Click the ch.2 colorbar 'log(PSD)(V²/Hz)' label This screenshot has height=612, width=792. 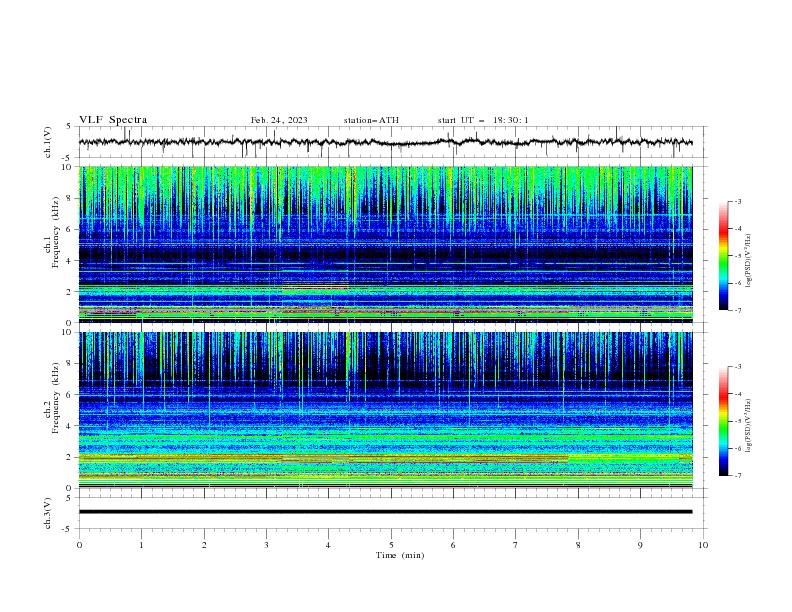click(749, 426)
